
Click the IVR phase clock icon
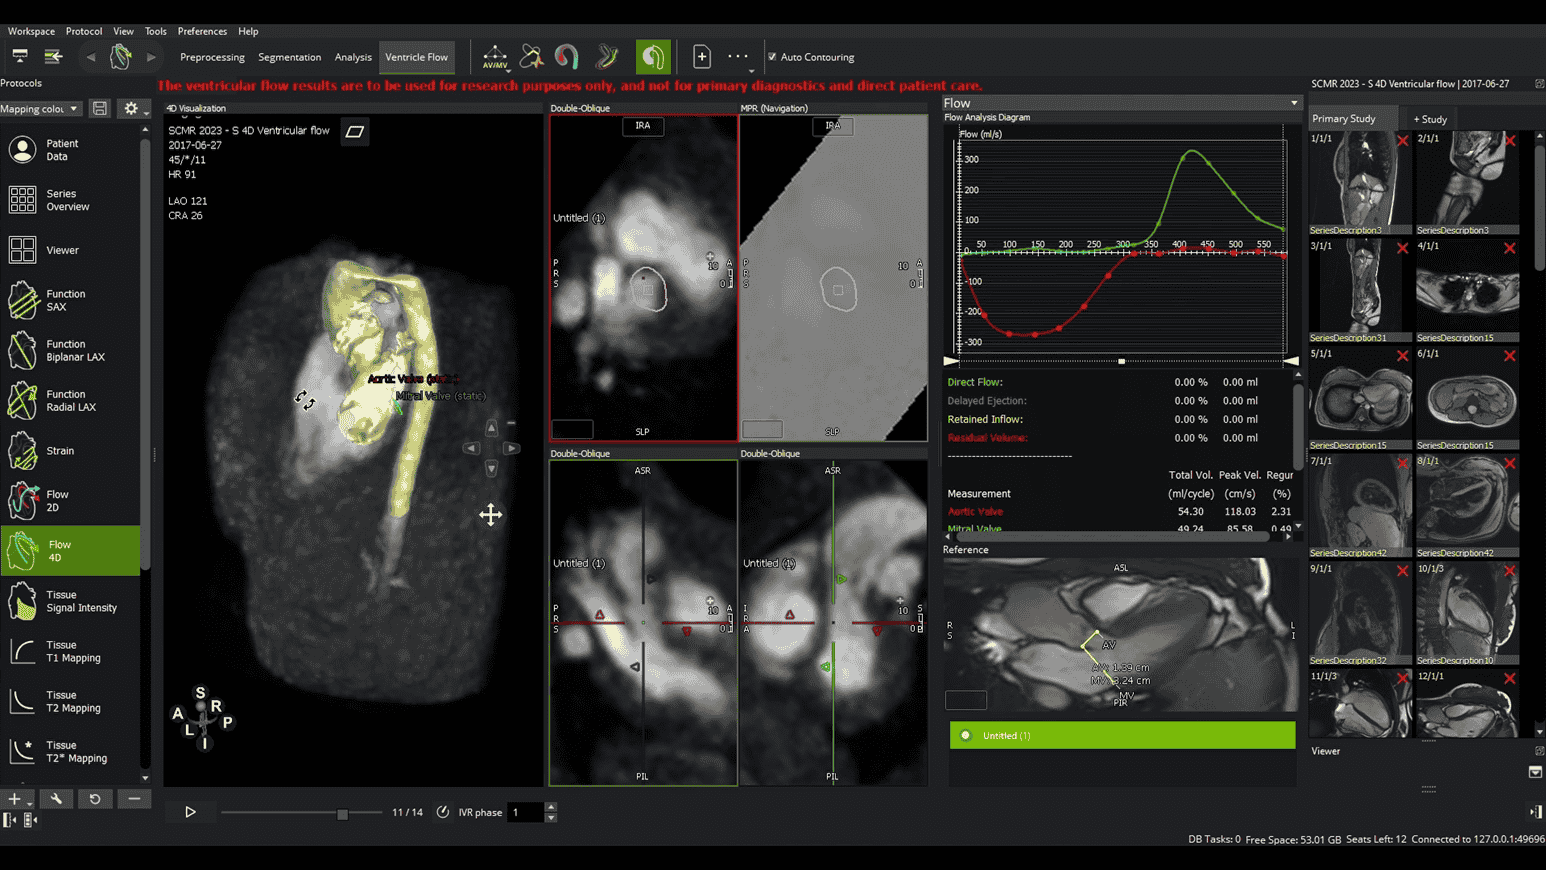(x=443, y=812)
